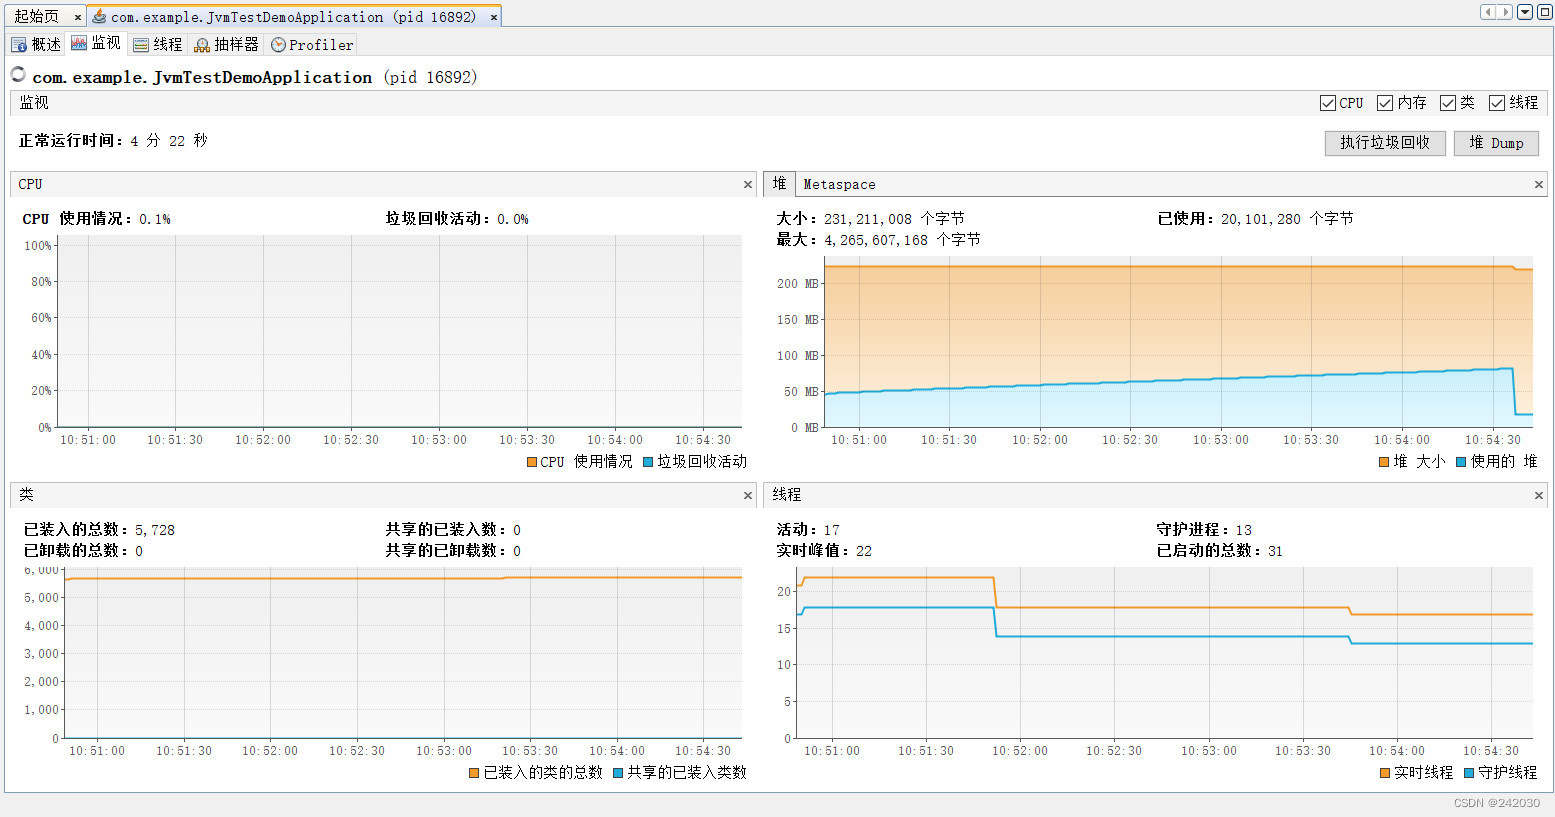The width and height of the screenshot is (1555, 817).
Task: Click the 已启动的总数 31 value
Action: [1275, 551]
